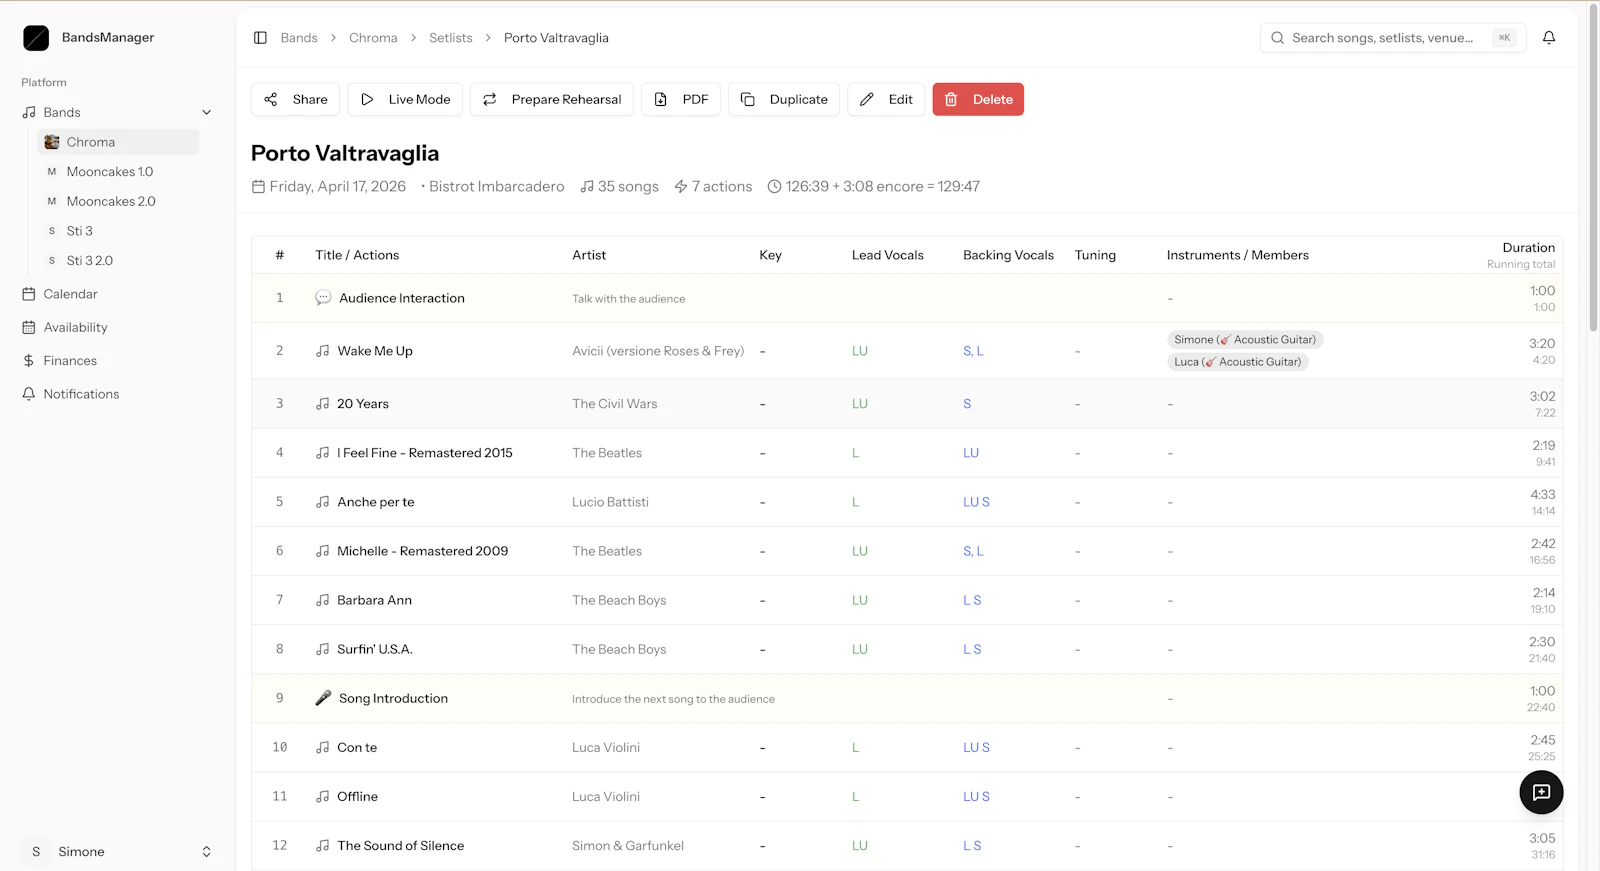This screenshot has height=871, width=1600.
Task: Click the dollar icon for Finances
Action: click(x=29, y=361)
